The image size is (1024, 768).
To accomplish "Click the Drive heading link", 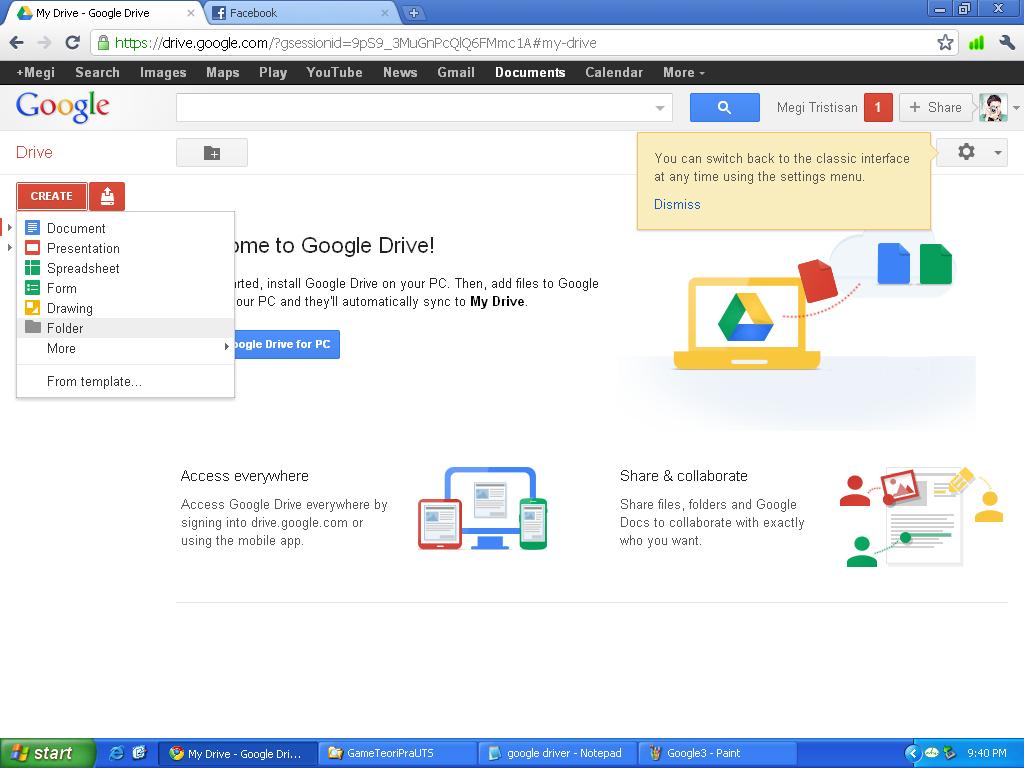I will (34, 152).
